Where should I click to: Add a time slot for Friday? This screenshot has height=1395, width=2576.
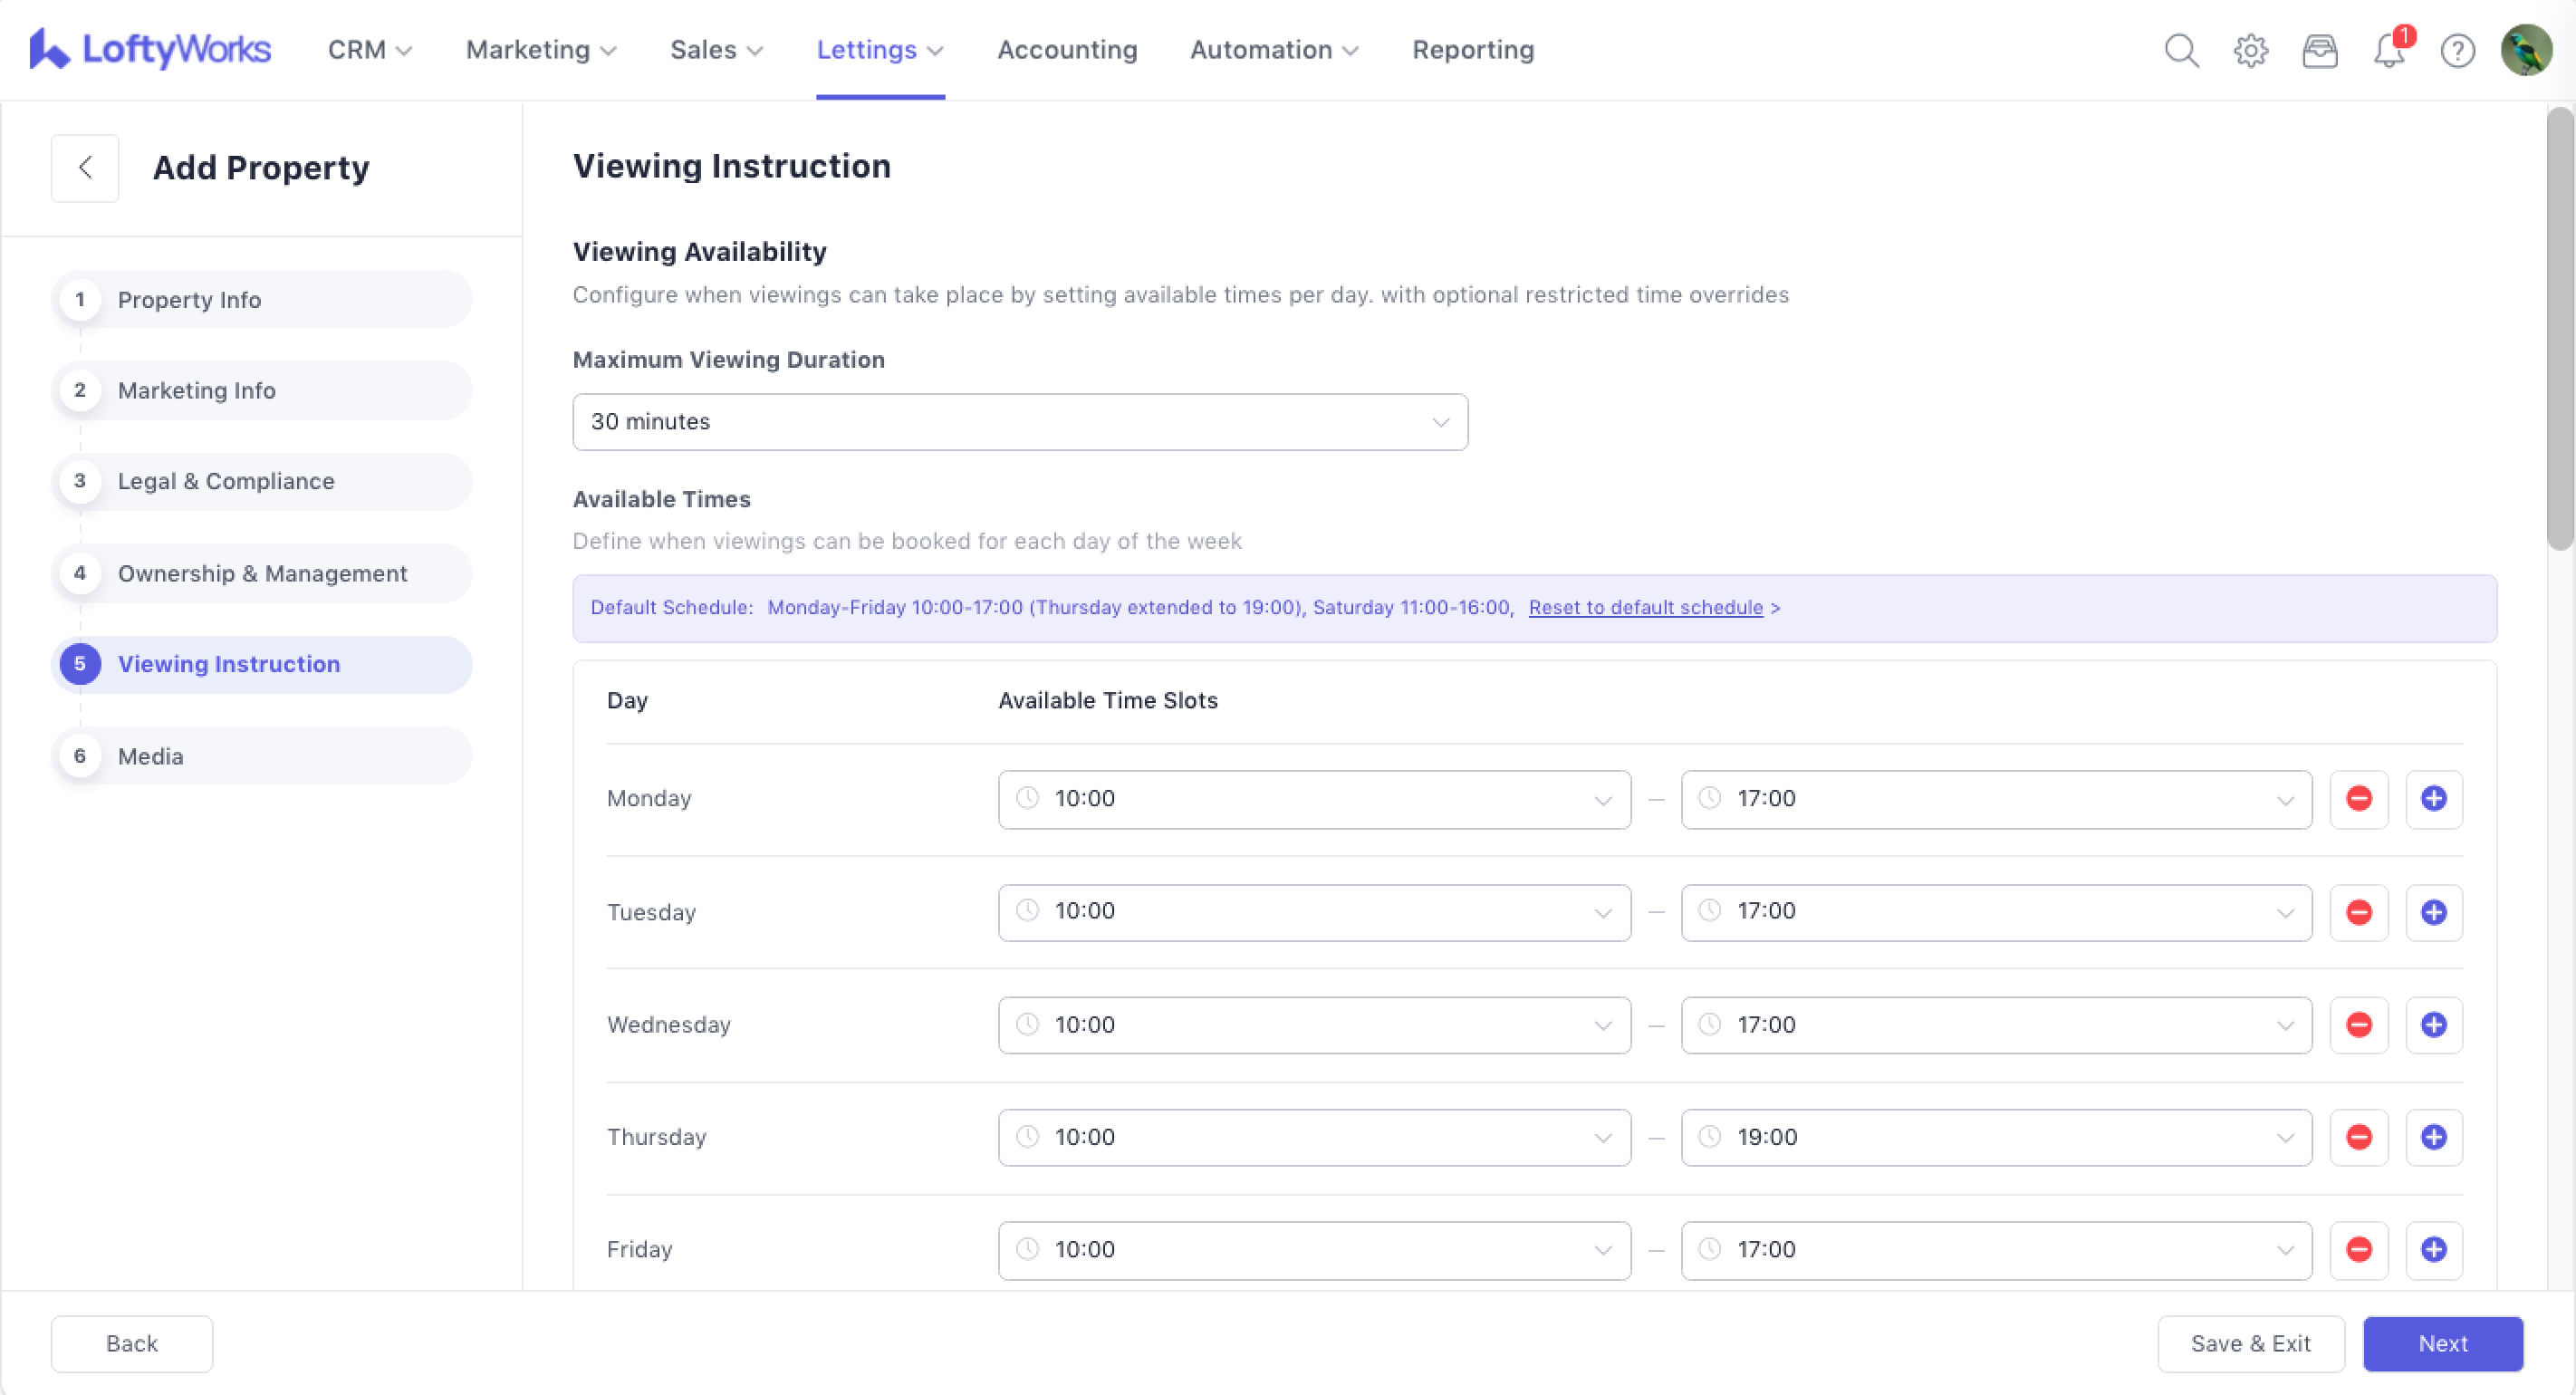click(x=2433, y=1249)
